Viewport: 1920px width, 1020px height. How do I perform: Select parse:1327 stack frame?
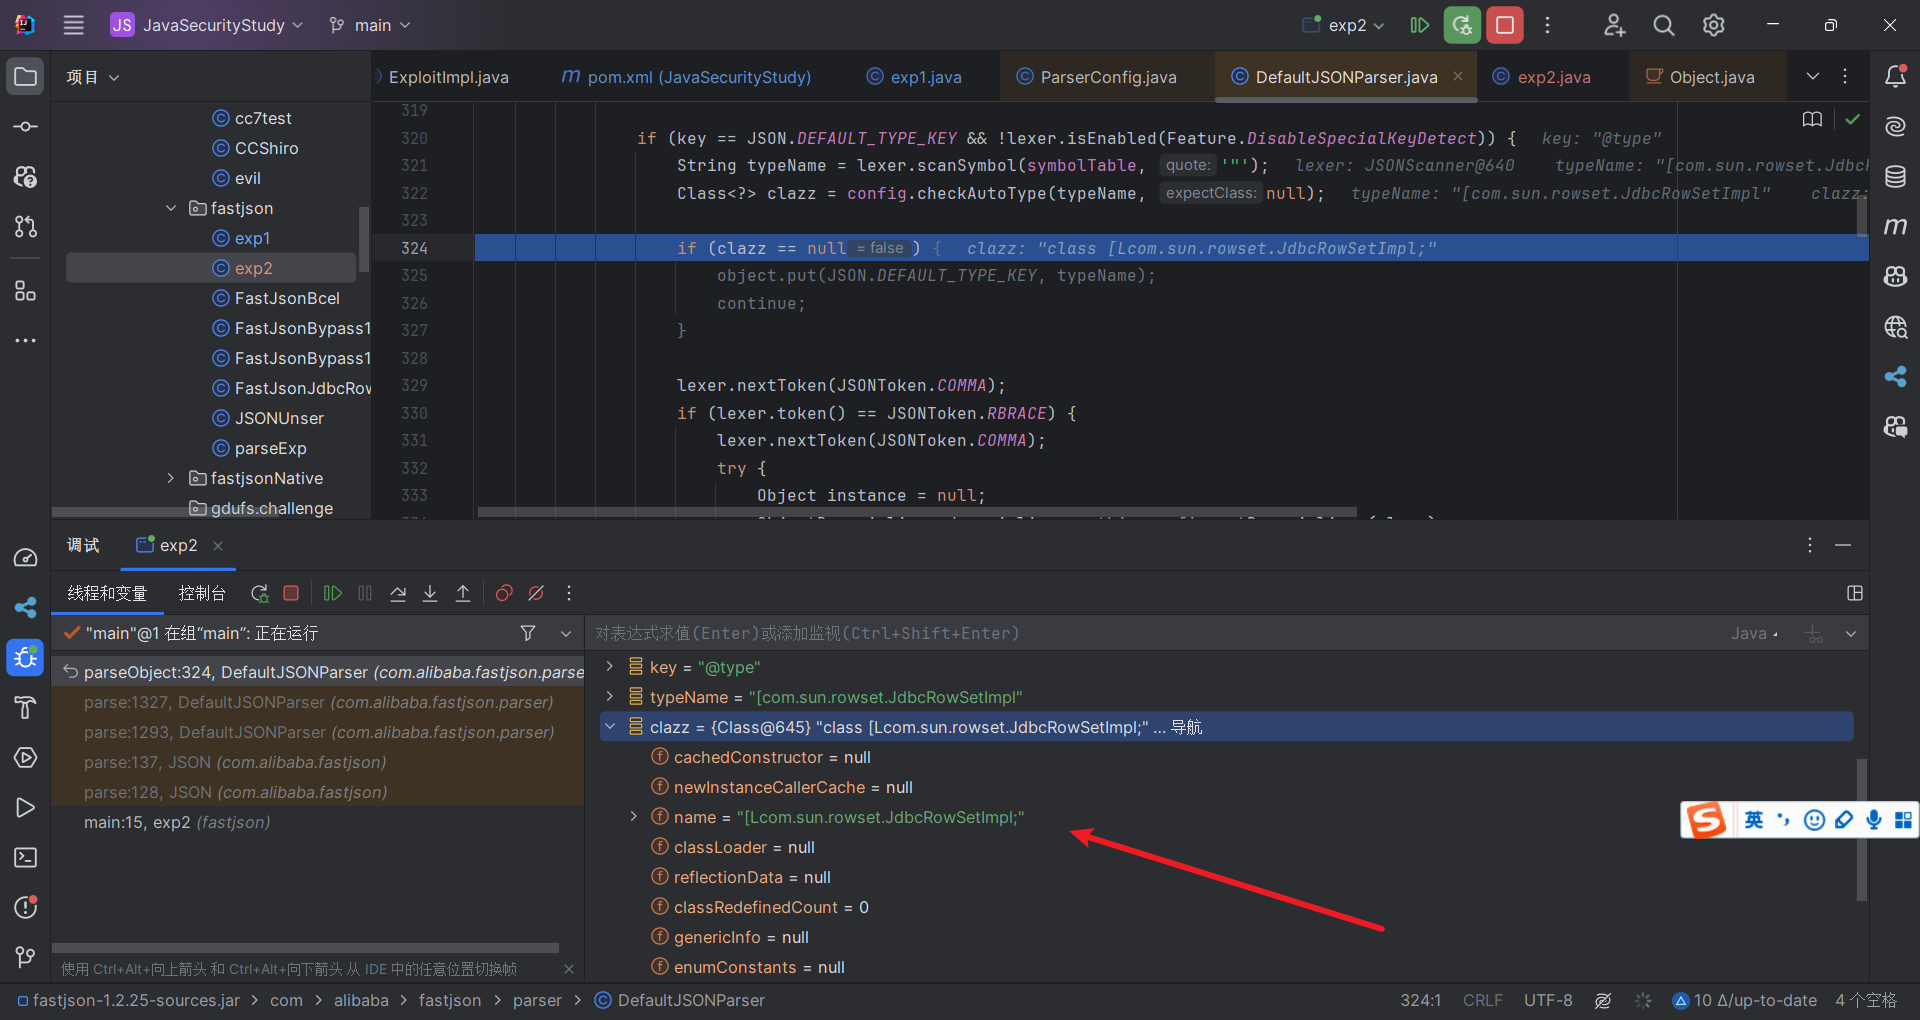318,702
